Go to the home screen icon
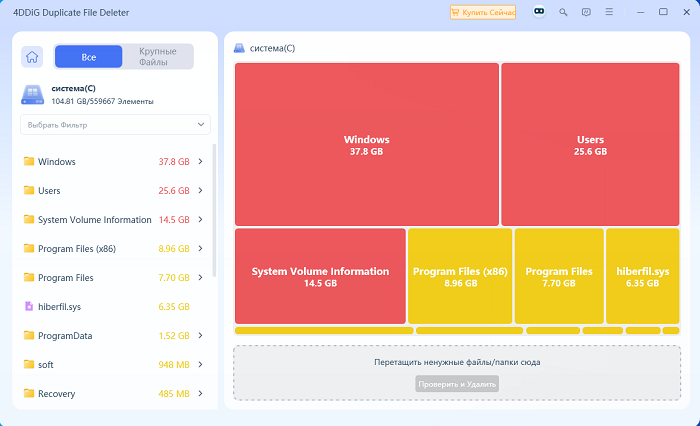The width and height of the screenshot is (700, 426). coord(32,57)
